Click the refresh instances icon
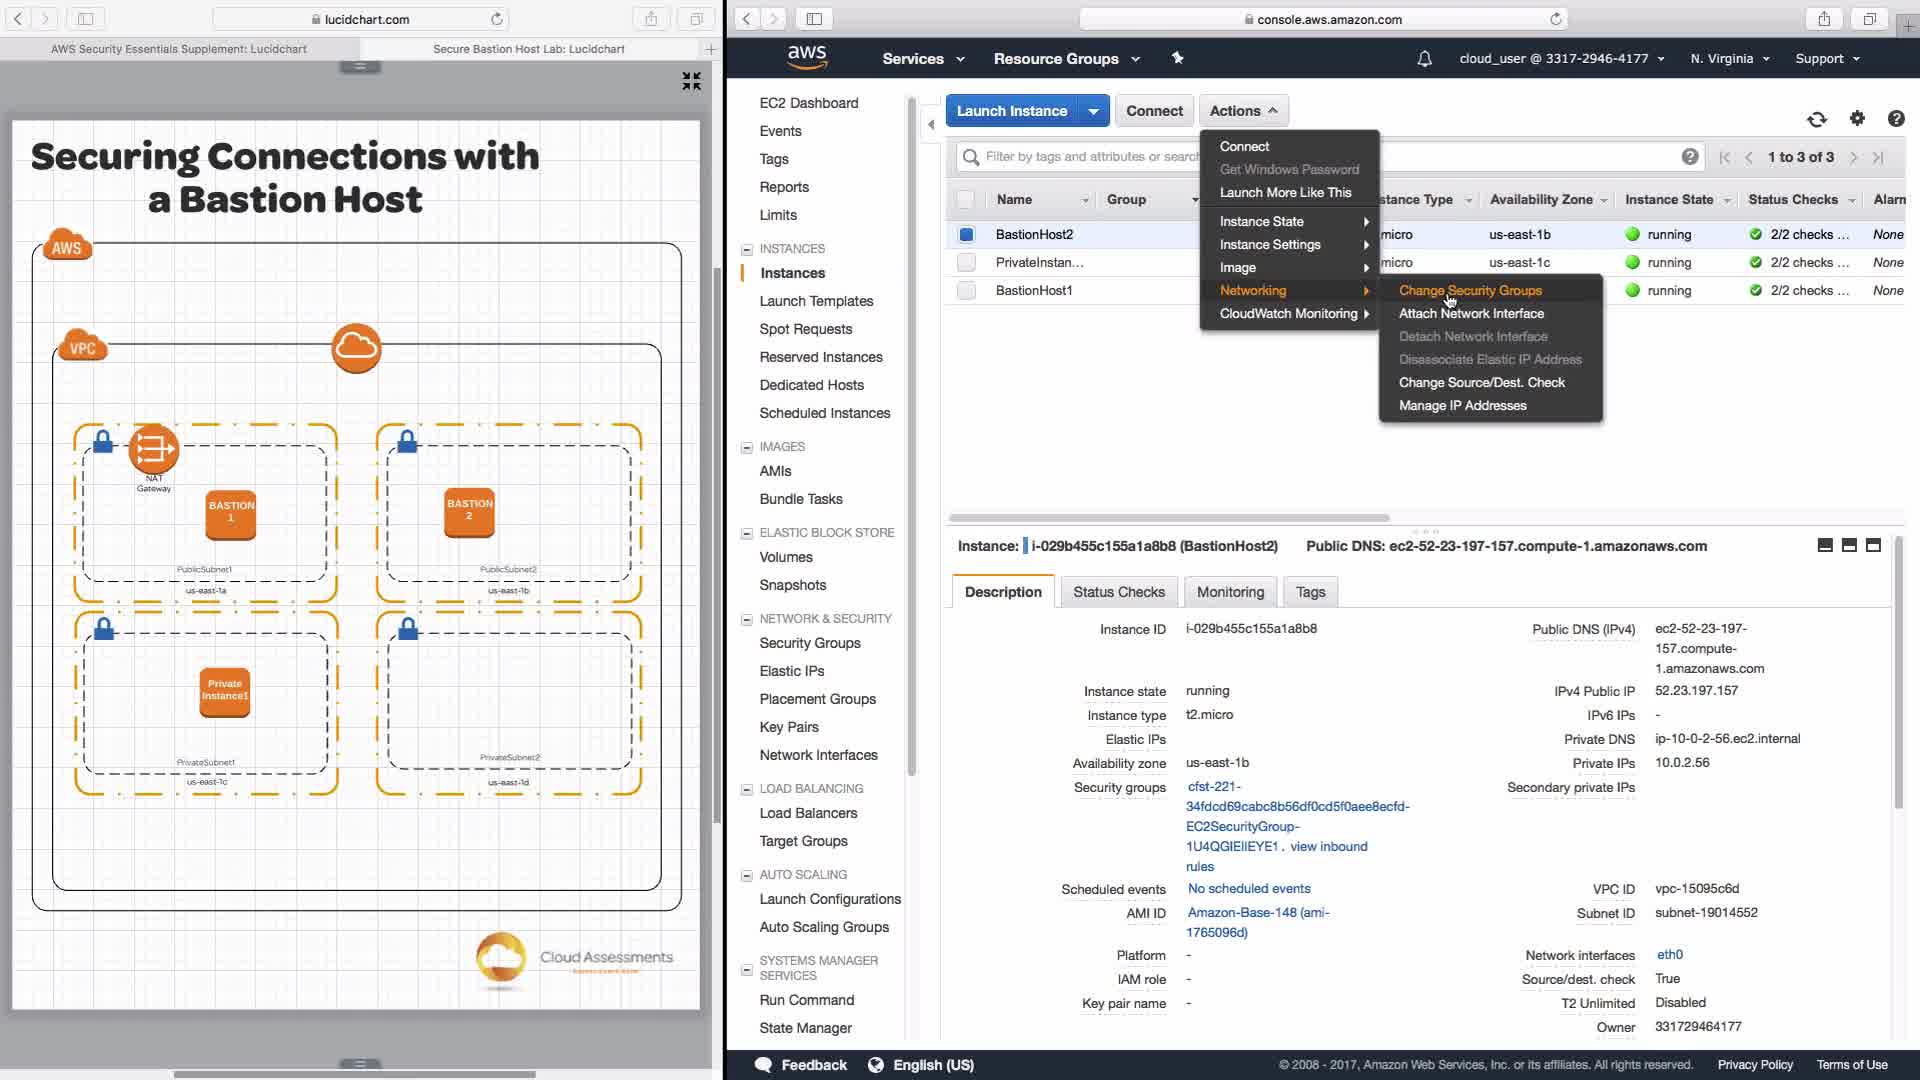The height and width of the screenshot is (1080, 1920). coord(1817,119)
